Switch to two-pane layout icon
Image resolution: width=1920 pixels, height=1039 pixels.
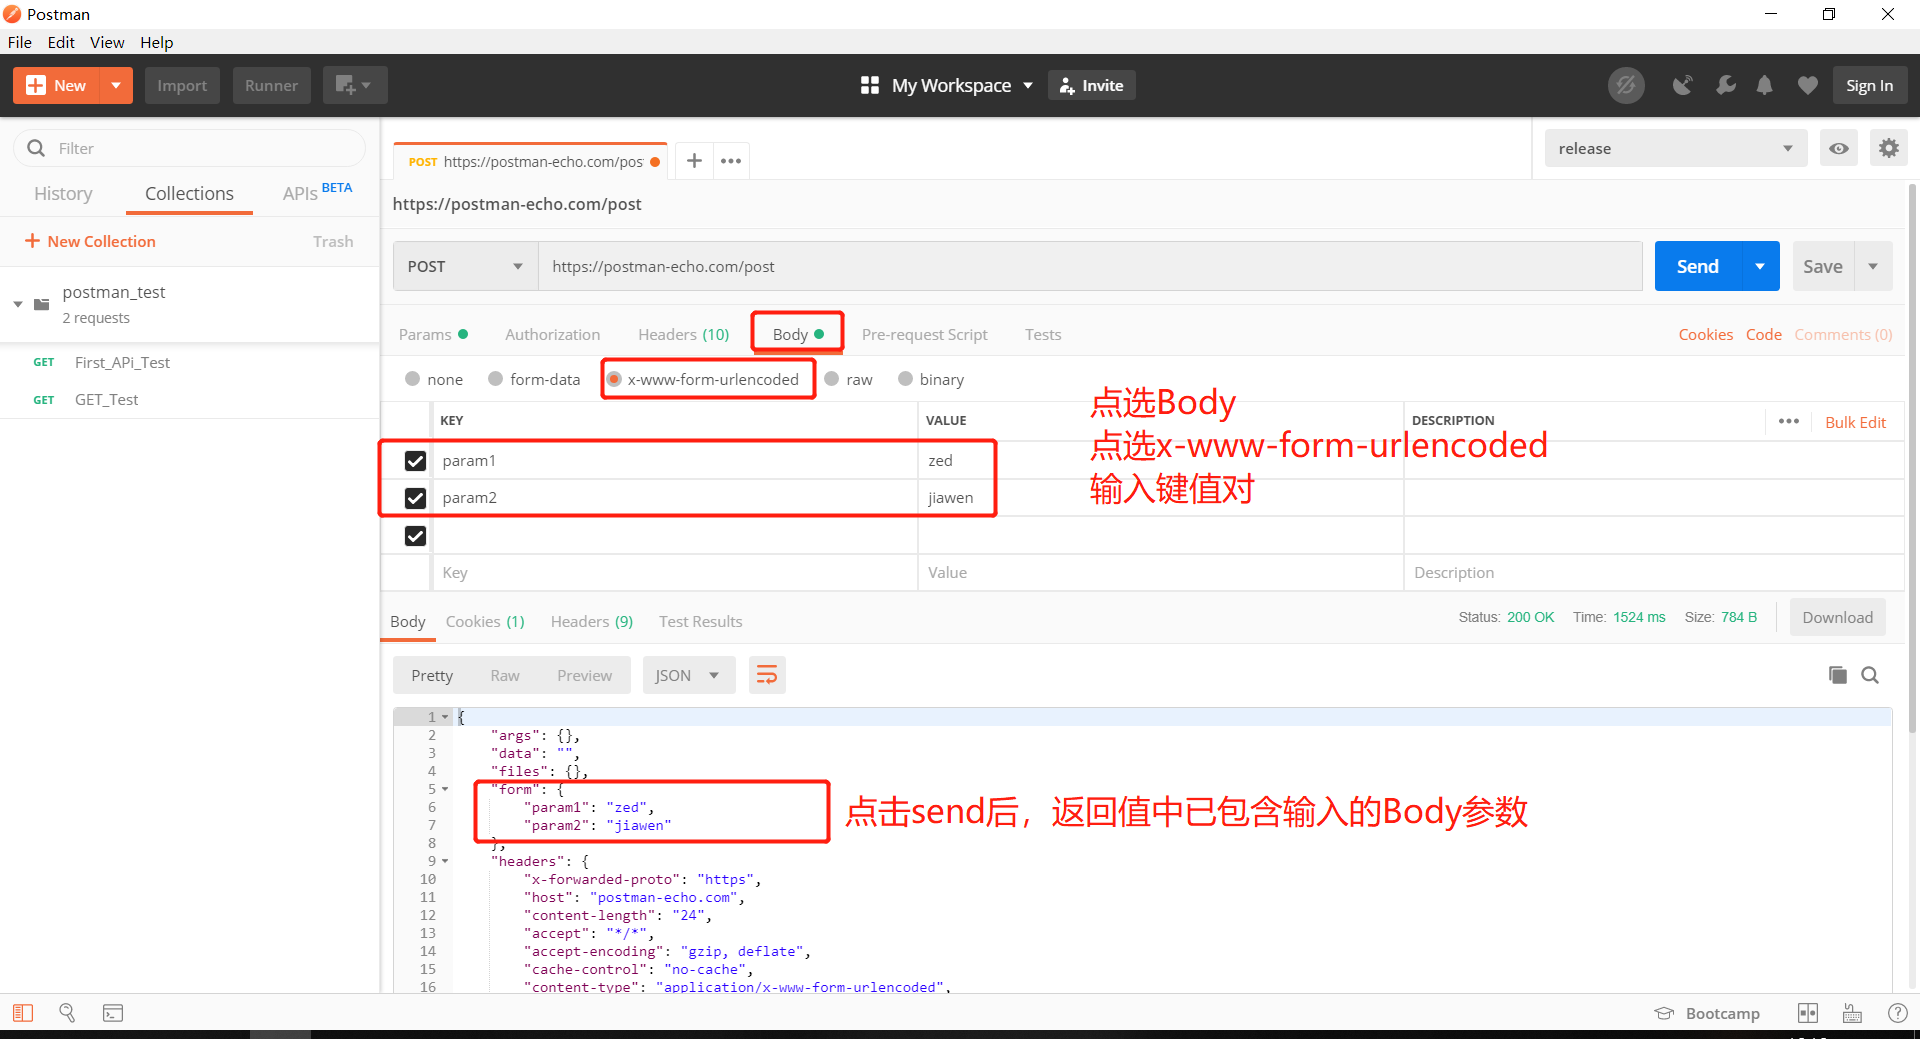[1808, 1013]
